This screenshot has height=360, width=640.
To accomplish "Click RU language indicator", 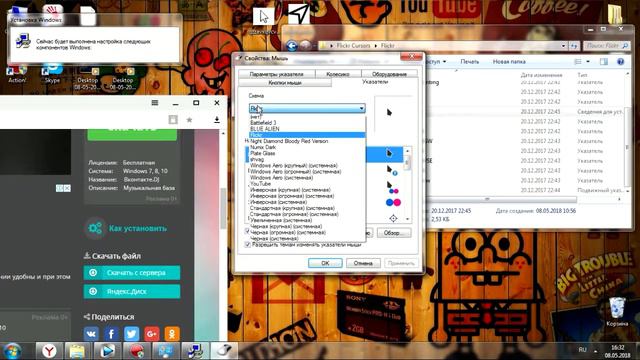I will [582, 350].
